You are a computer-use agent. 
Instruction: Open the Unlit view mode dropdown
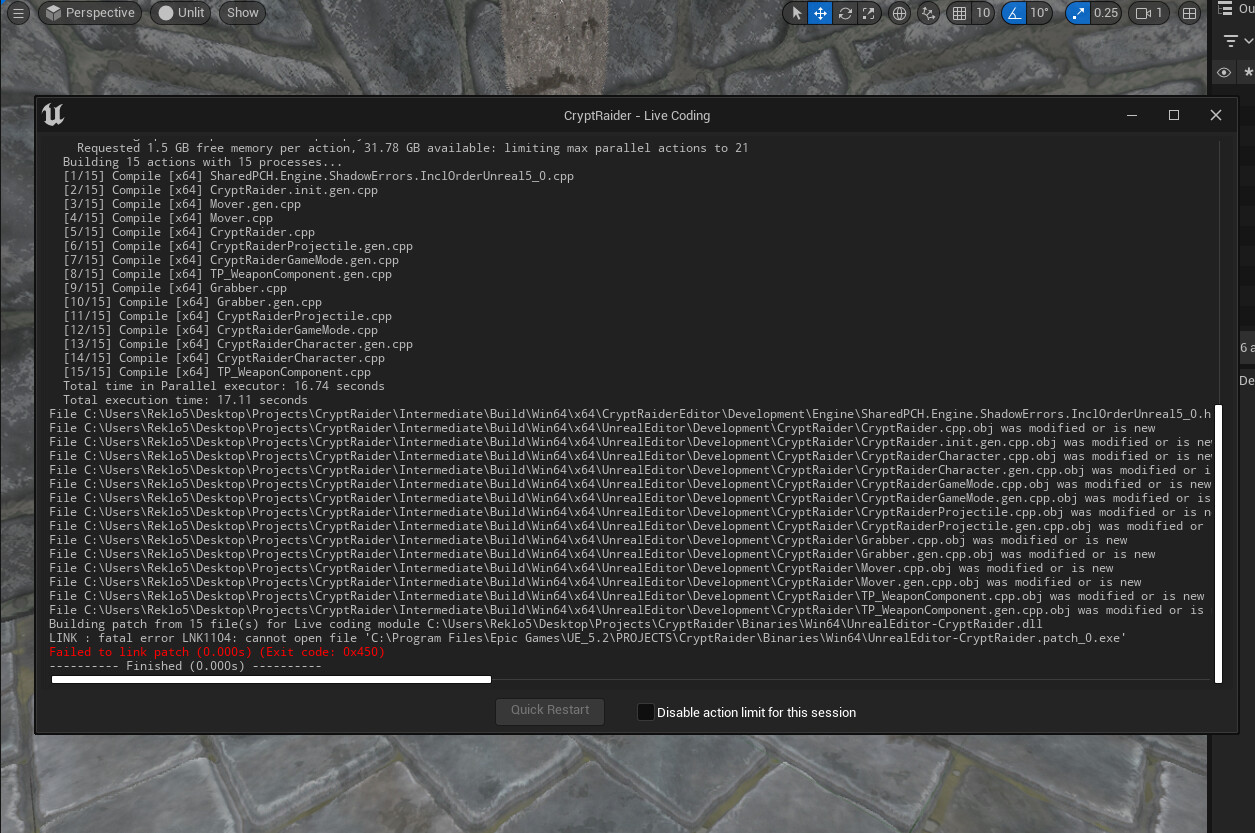pos(180,13)
